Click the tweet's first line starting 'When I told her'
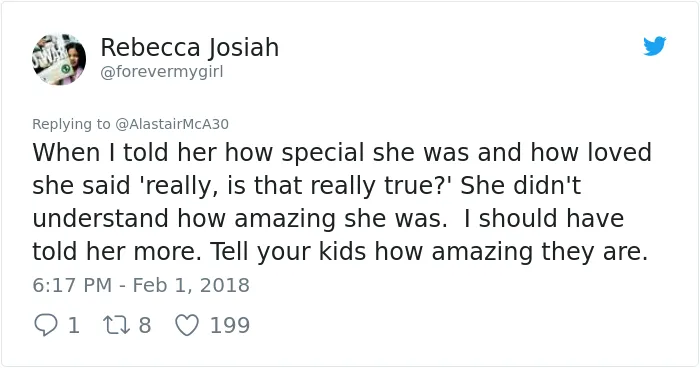The width and height of the screenshot is (700, 368). [342, 152]
